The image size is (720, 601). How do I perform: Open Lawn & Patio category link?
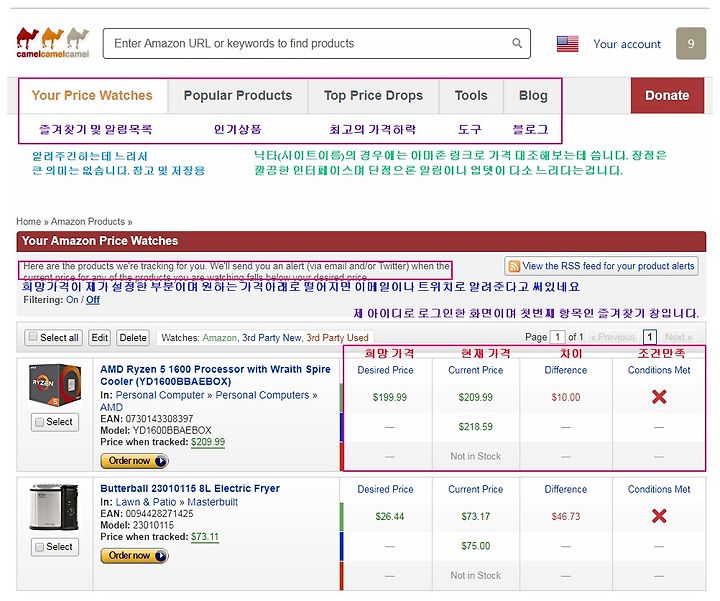coord(146,502)
